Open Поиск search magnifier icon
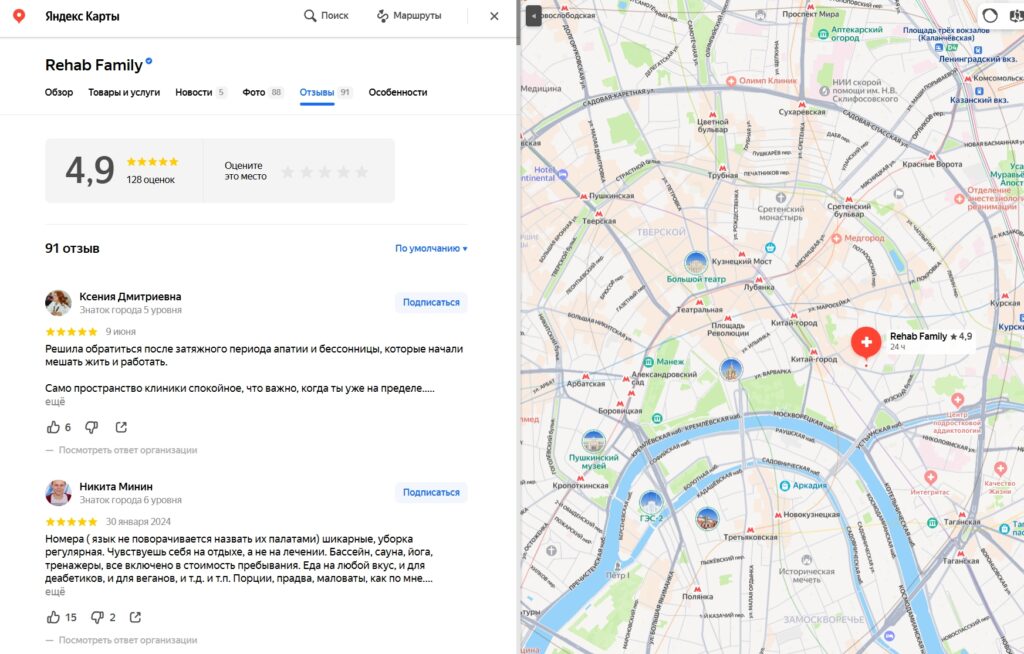 click(x=310, y=16)
